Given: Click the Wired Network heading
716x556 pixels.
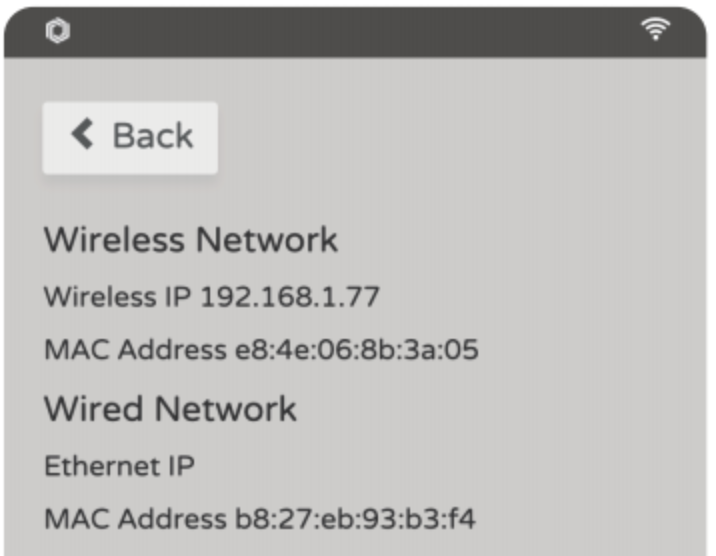Looking at the screenshot, I should point(170,409).
